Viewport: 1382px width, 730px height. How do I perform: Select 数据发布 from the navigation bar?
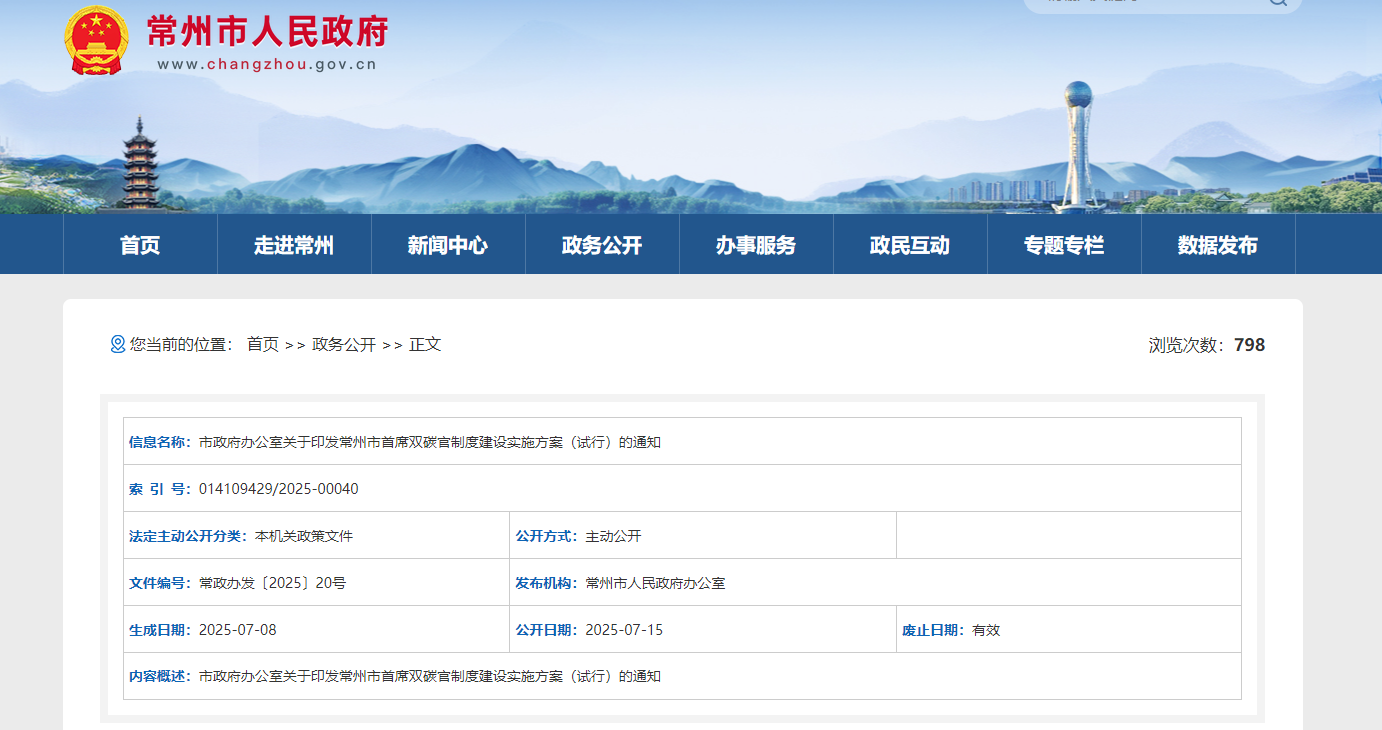(x=1218, y=244)
